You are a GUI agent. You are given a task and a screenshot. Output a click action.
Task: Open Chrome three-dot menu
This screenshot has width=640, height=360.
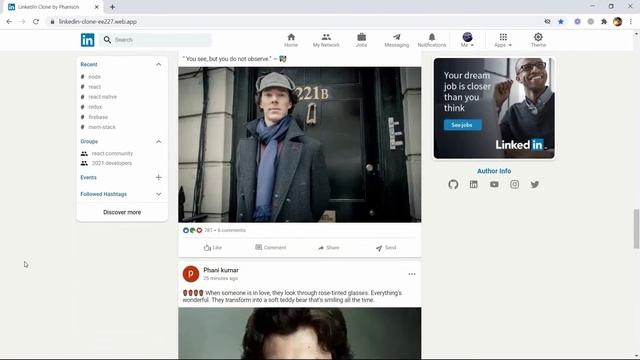pos(631,22)
